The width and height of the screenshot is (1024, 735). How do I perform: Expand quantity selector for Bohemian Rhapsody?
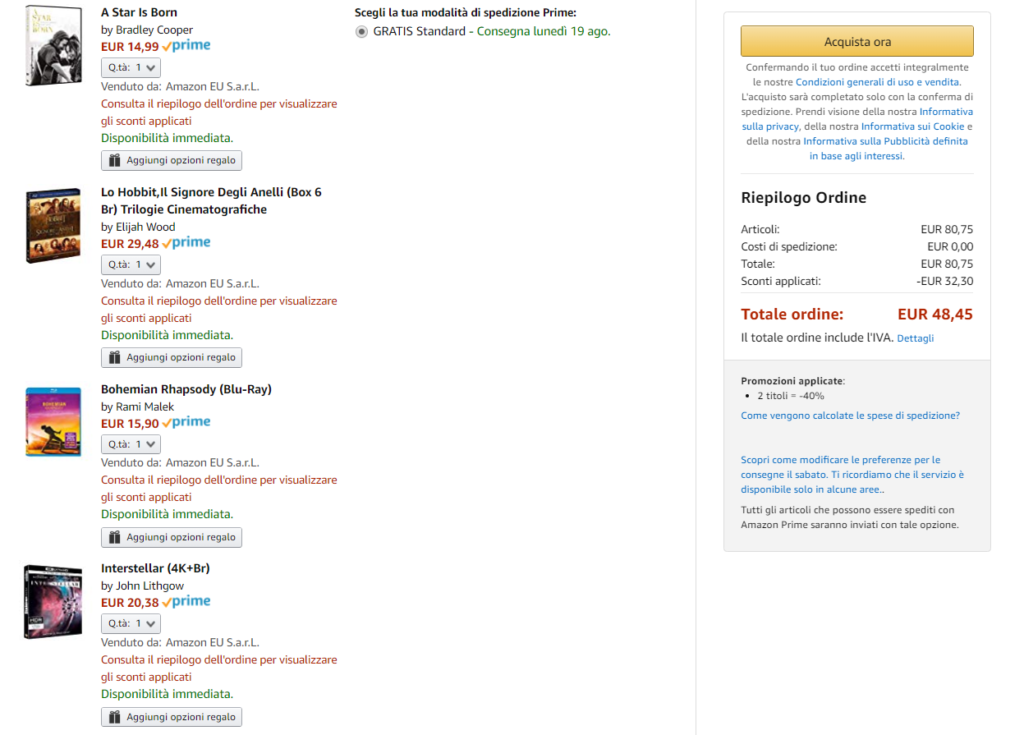click(131, 444)
